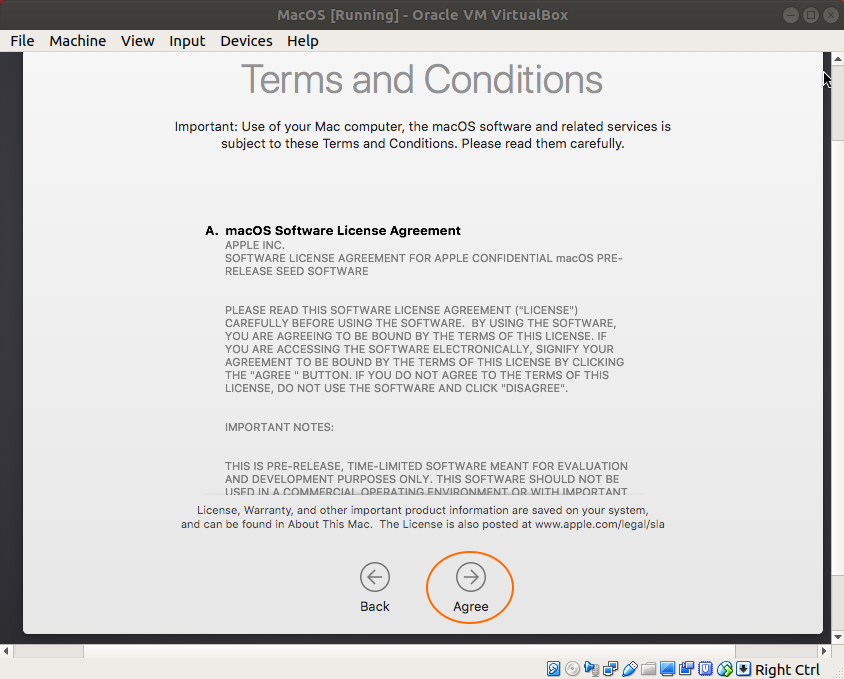
Task: Open the Help menu
Action: 303,41
